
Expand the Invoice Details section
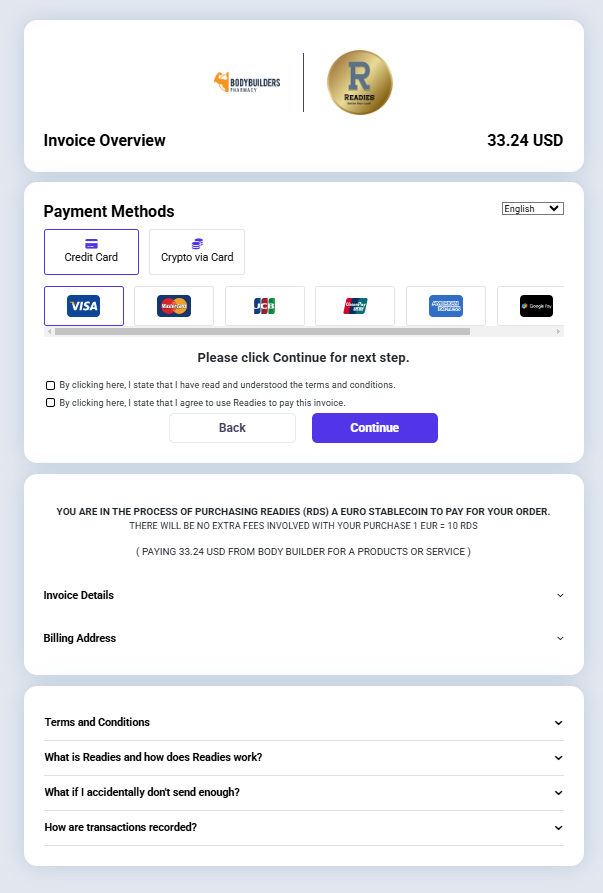tap(303, 595)
